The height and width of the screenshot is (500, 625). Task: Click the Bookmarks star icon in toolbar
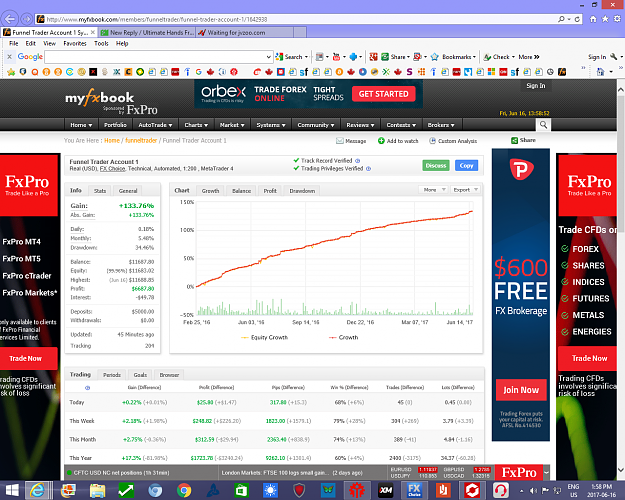(x=435, y=57)
